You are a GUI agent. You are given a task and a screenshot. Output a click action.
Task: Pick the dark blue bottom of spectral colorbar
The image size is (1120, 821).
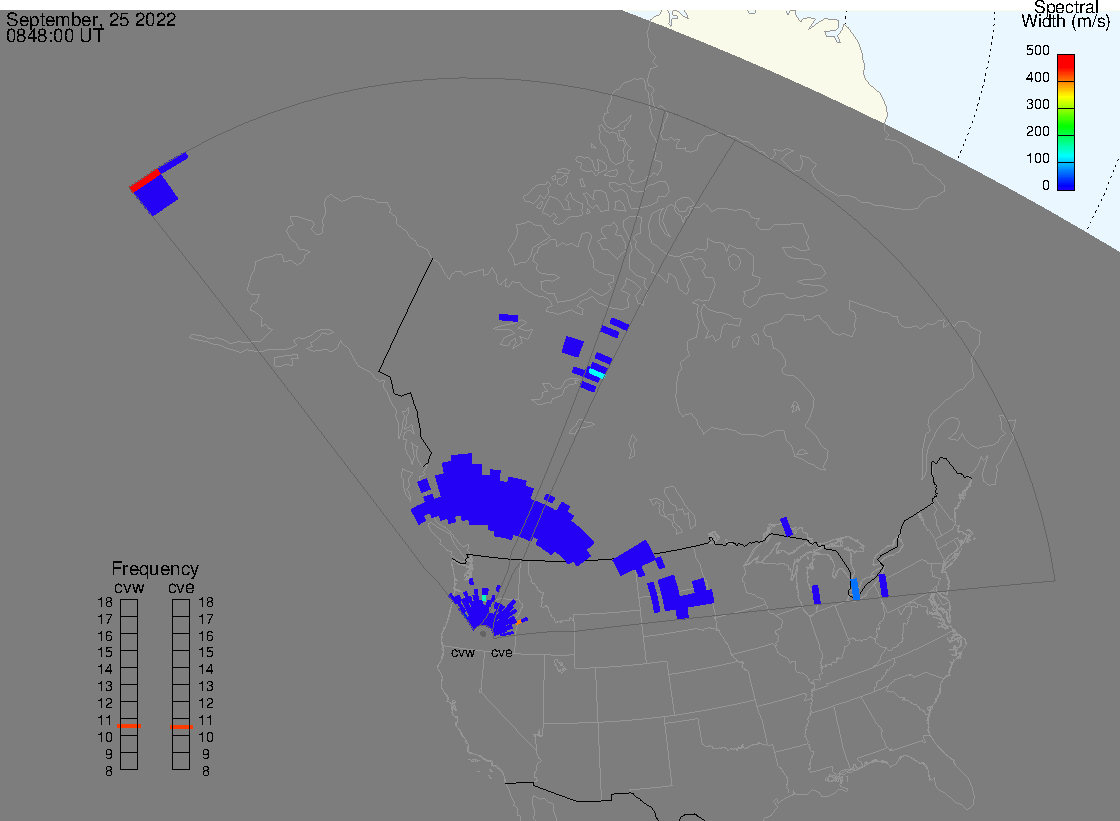1066,182
